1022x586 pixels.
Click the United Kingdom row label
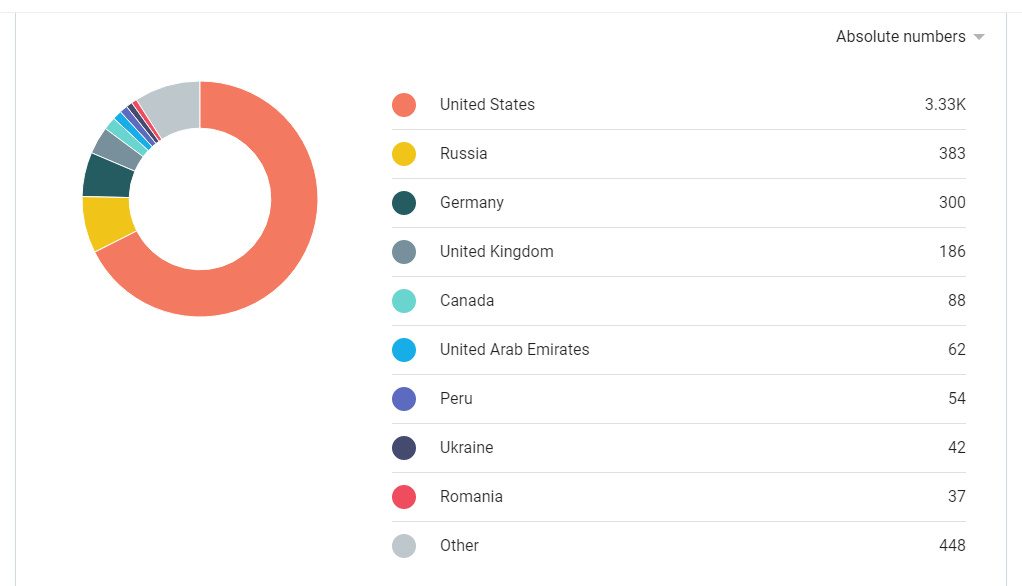(497, 252)
